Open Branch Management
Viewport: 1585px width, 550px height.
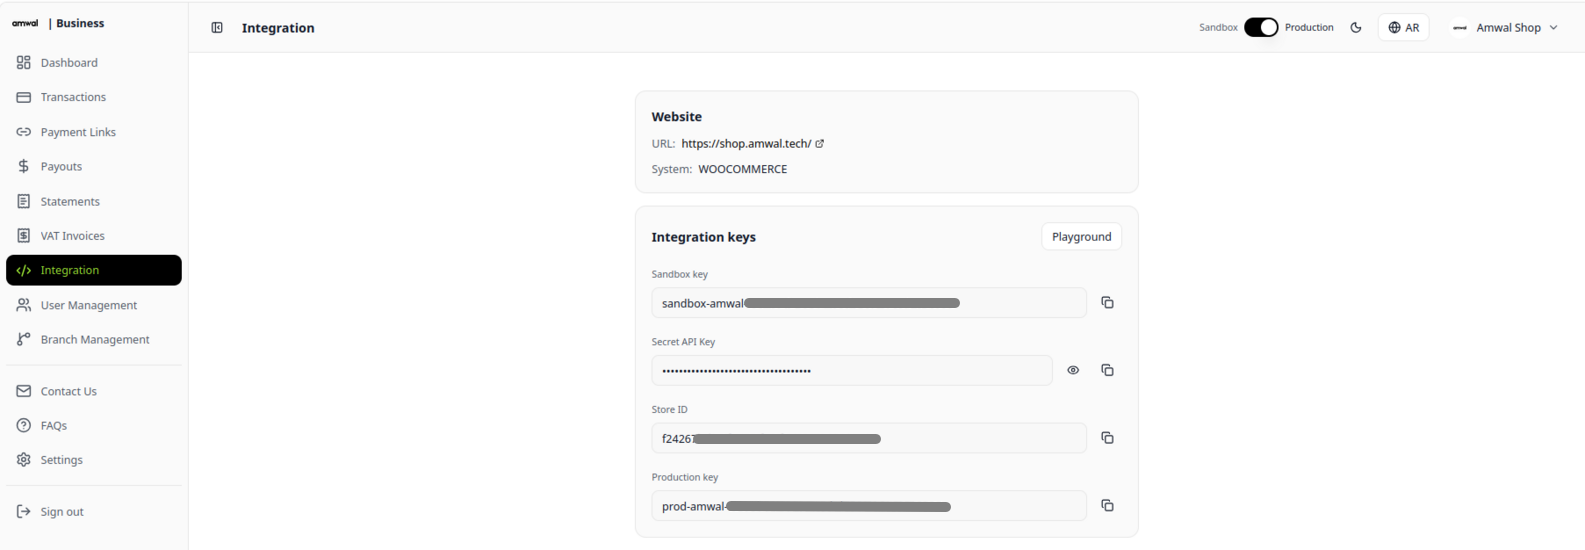click(94, 339)
